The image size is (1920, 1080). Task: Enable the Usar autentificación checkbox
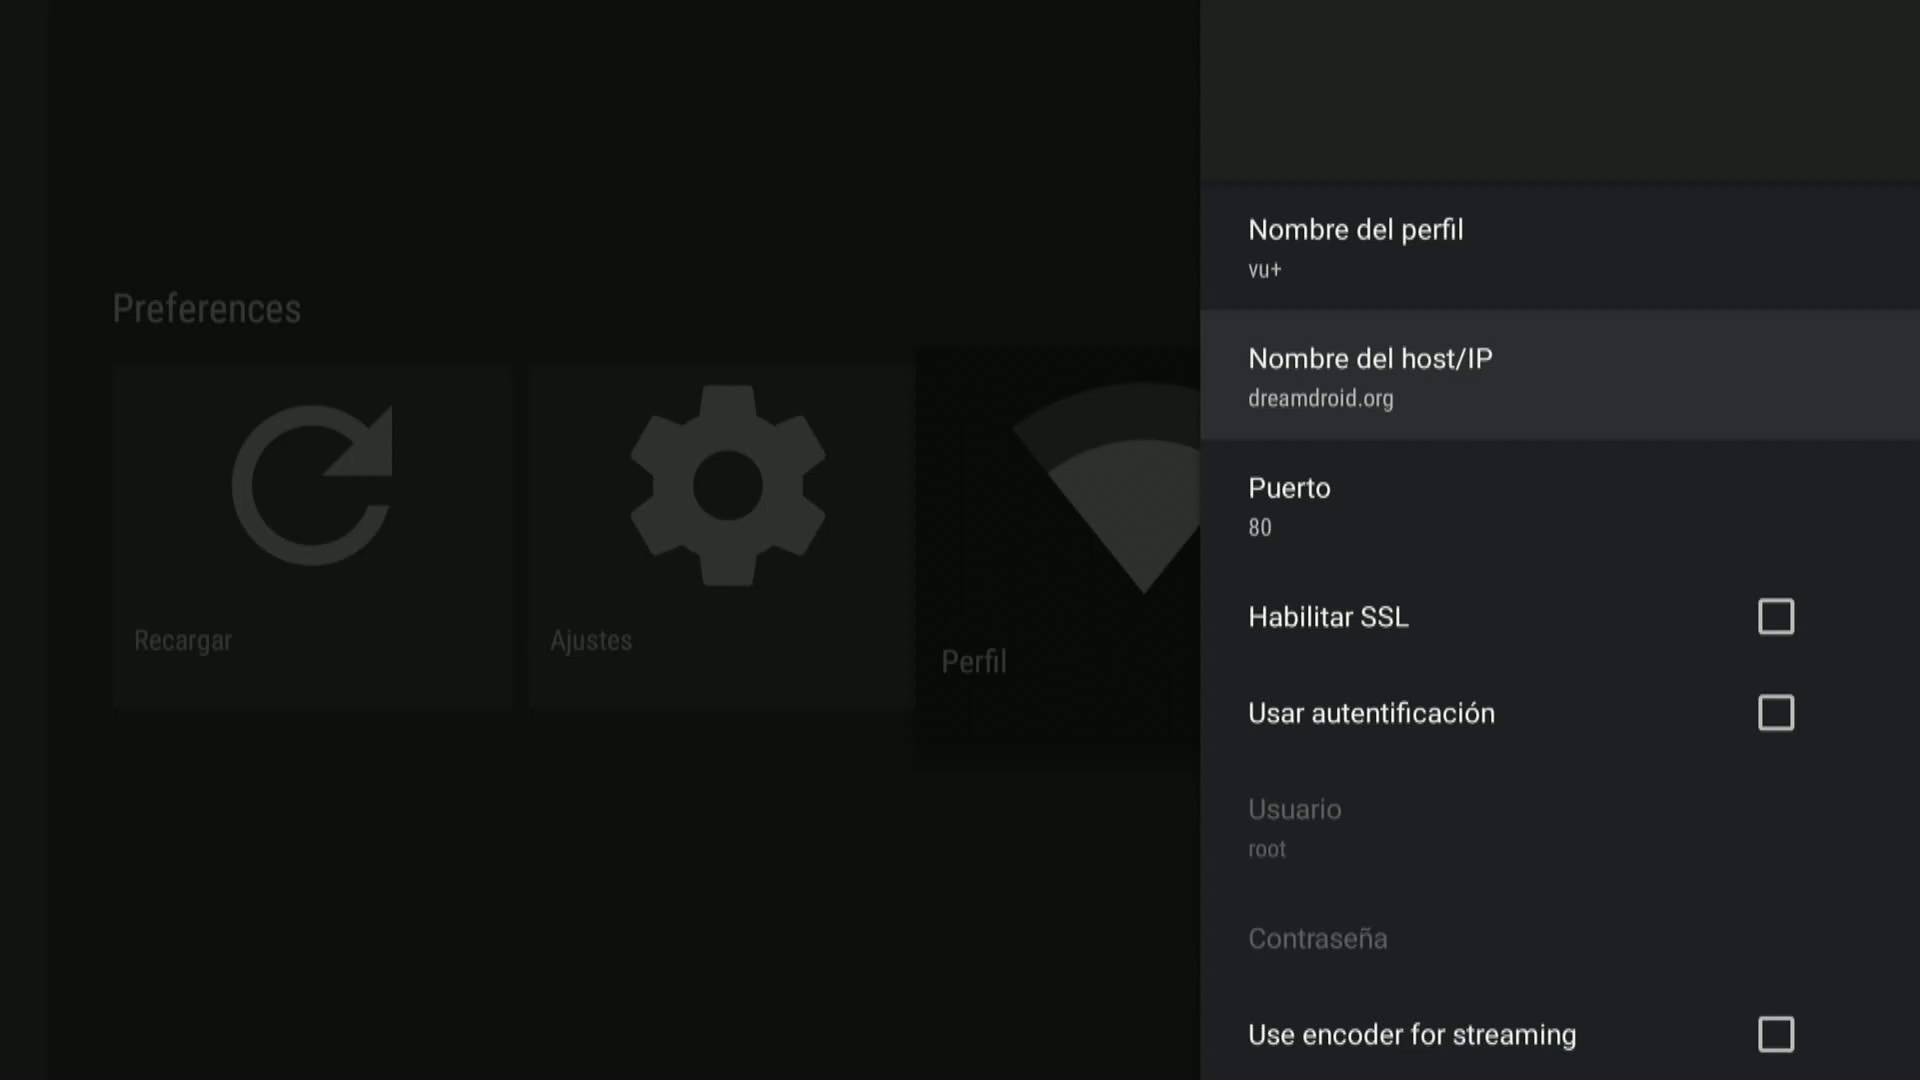(x=1776, y=713)
